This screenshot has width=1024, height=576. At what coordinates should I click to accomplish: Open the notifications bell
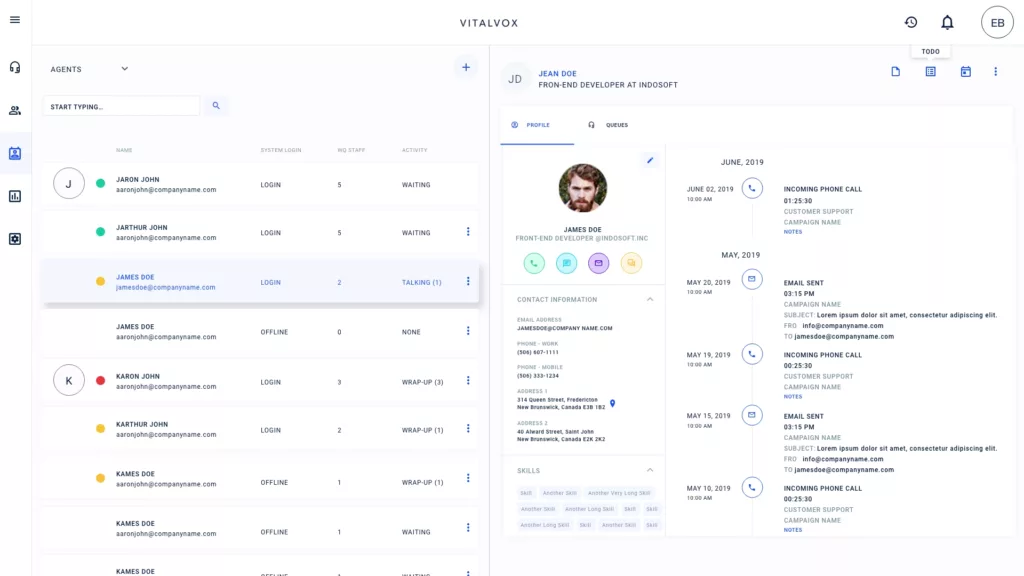(947, 22)
